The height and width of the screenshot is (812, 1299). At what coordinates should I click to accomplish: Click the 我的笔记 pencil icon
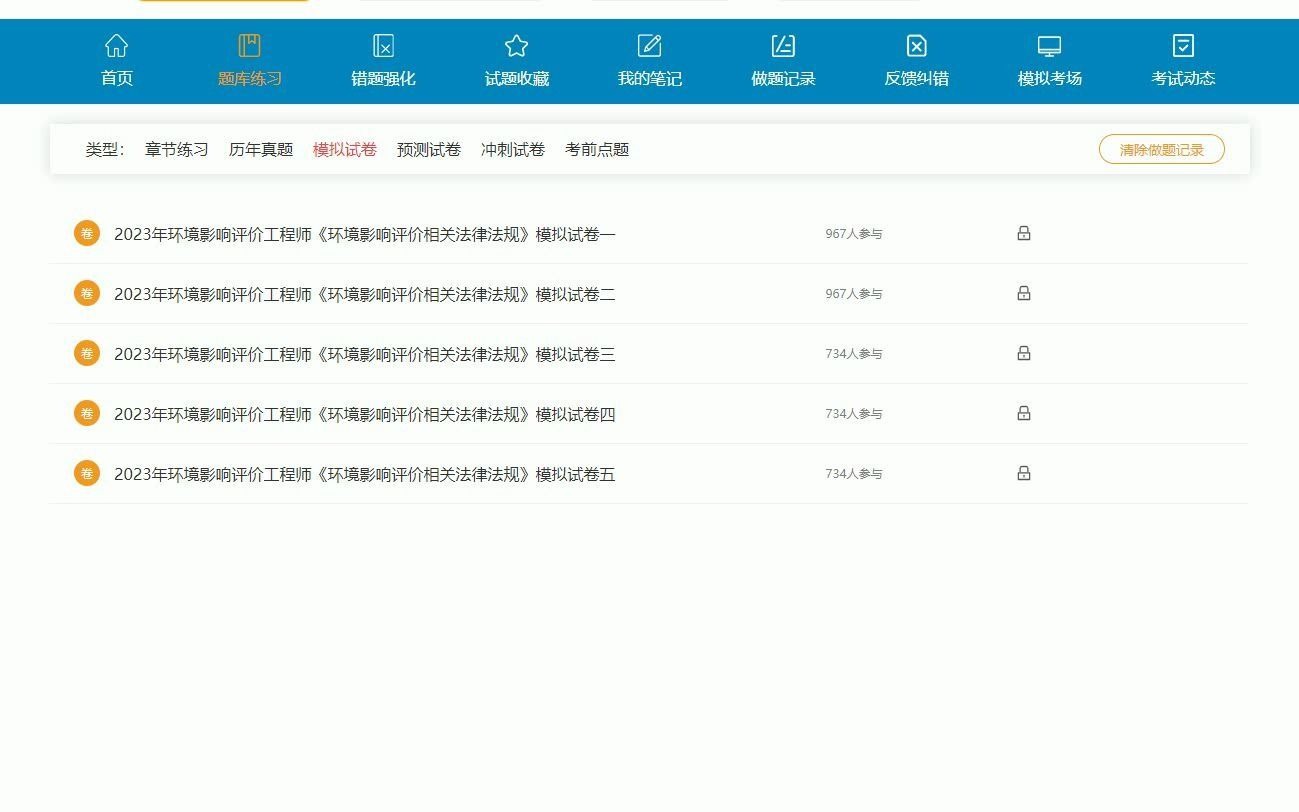tap(650, 46)
